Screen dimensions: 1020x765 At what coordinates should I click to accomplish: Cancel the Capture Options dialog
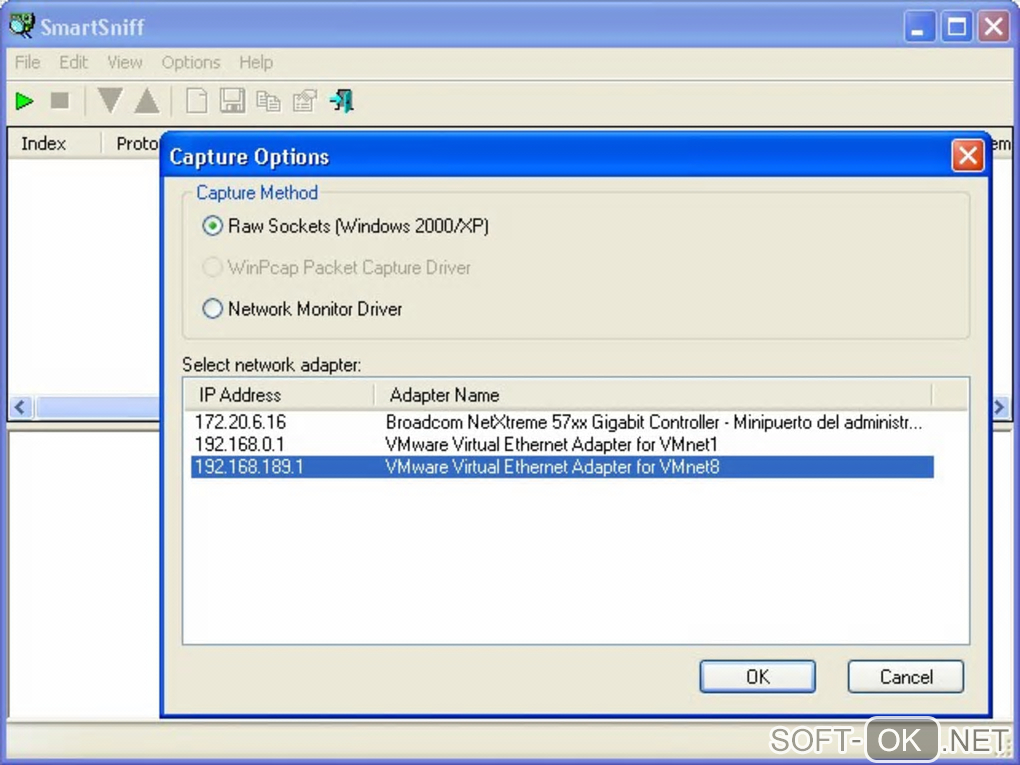coord(906,677)
